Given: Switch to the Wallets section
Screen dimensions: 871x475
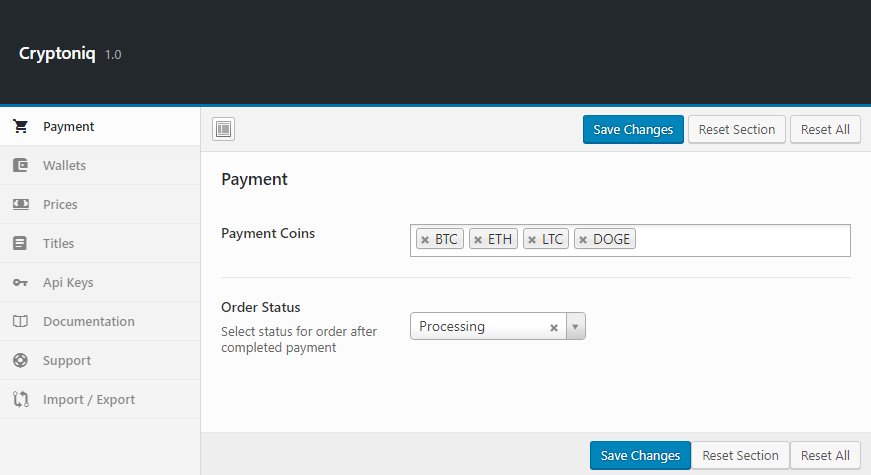Looking at the screenshot, I should click(x=64, y=166).
